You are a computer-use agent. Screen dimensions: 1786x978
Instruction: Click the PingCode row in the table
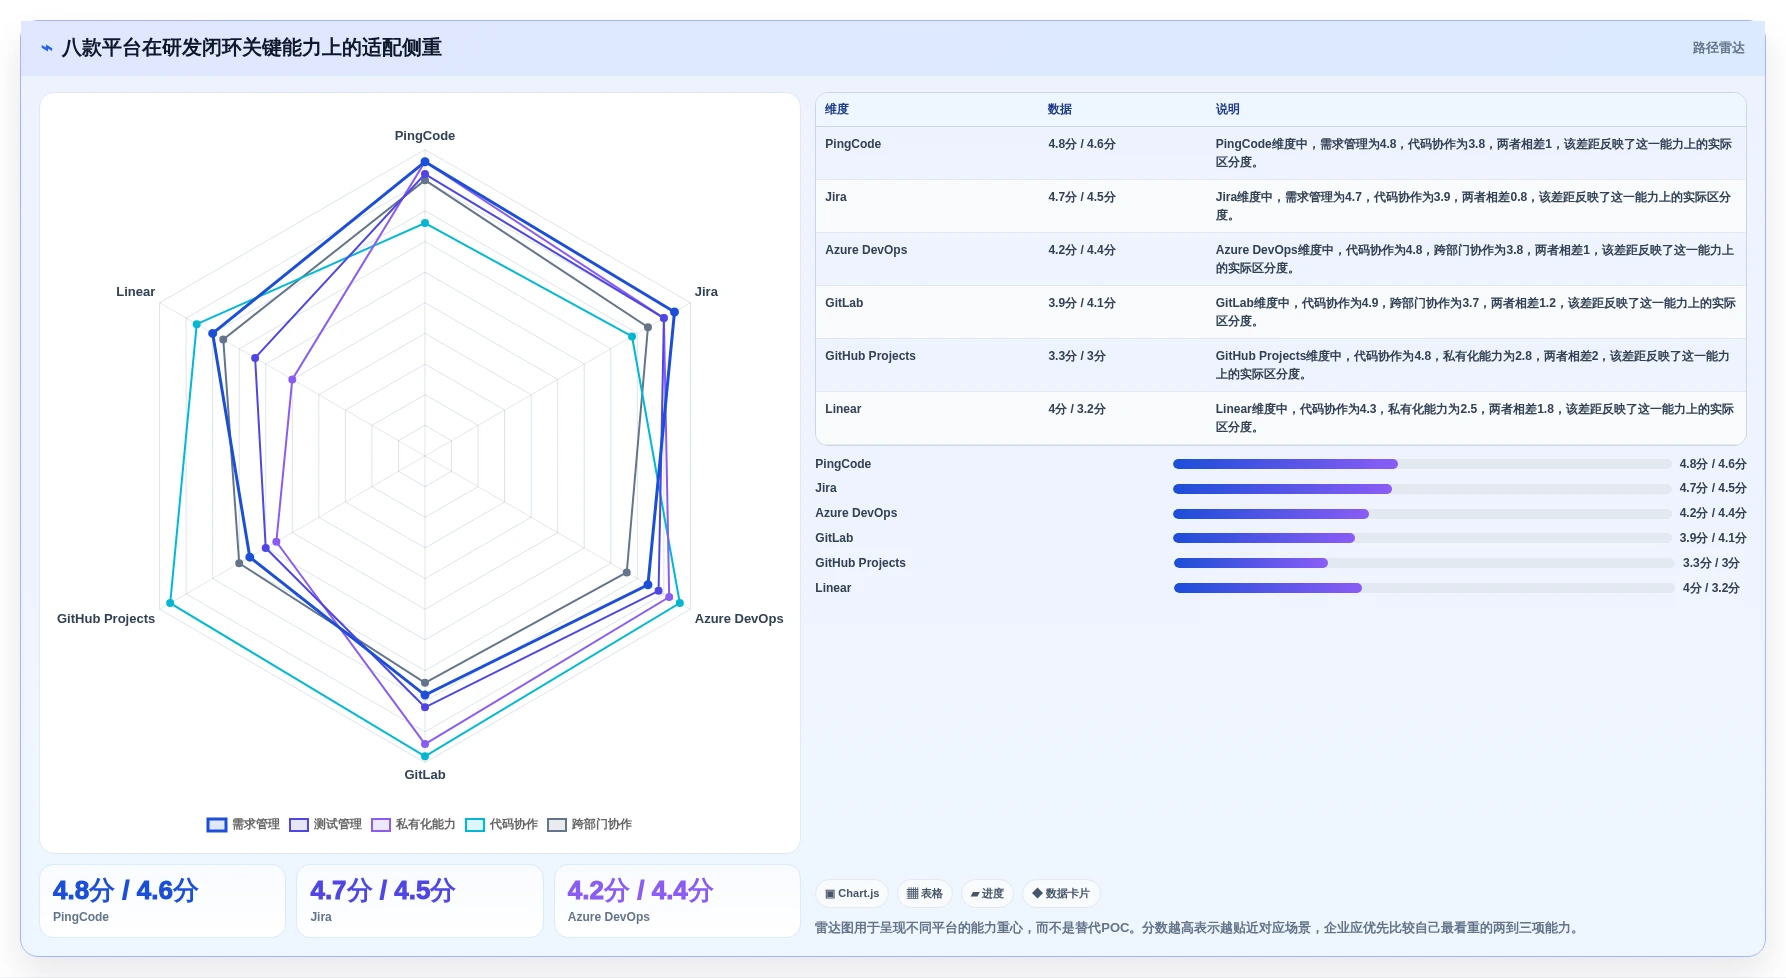(x=1281, y=153)
